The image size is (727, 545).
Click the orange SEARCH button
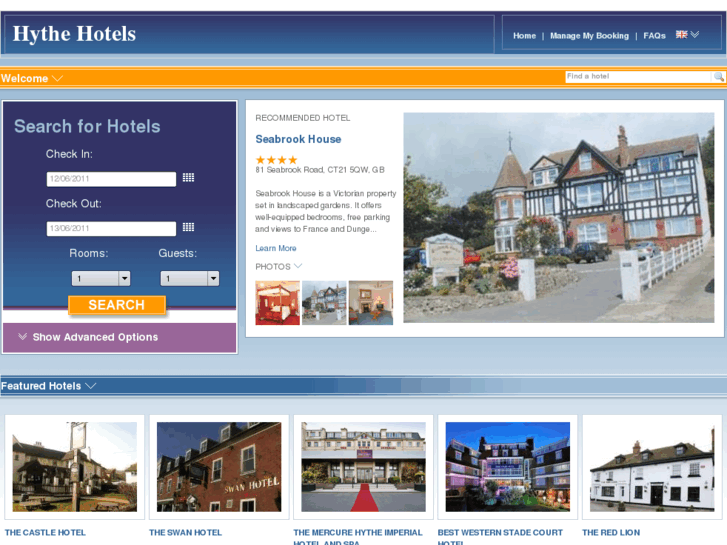tap(117, 305)
